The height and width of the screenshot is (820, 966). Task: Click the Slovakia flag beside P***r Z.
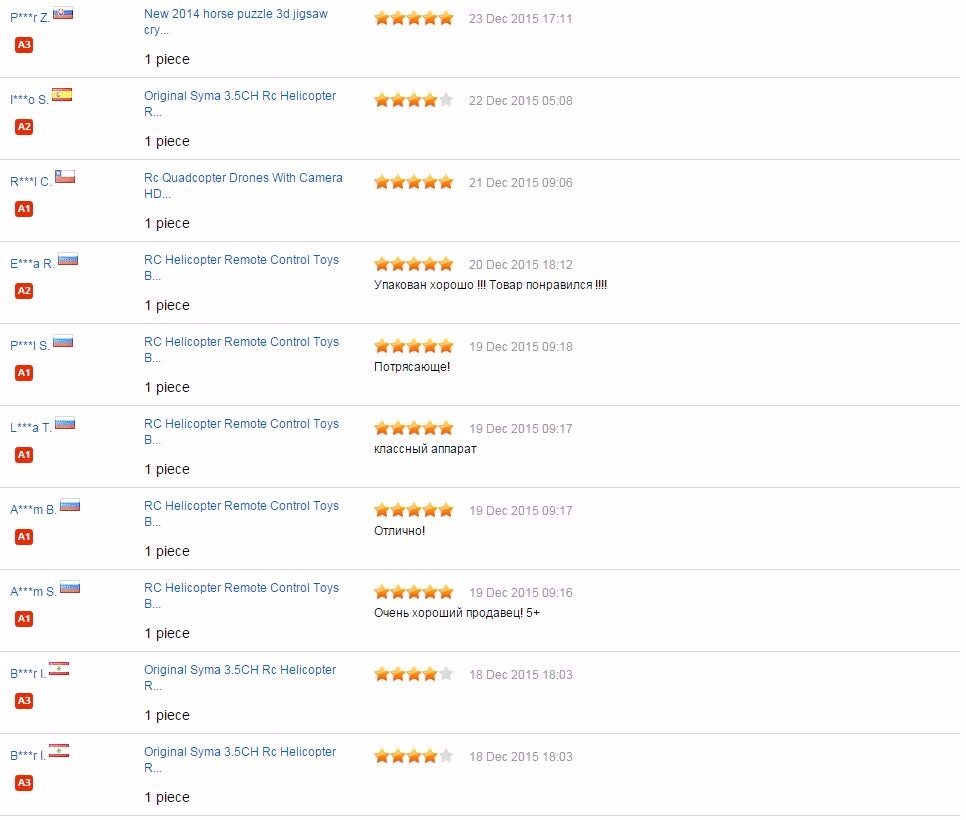(63, 13)
